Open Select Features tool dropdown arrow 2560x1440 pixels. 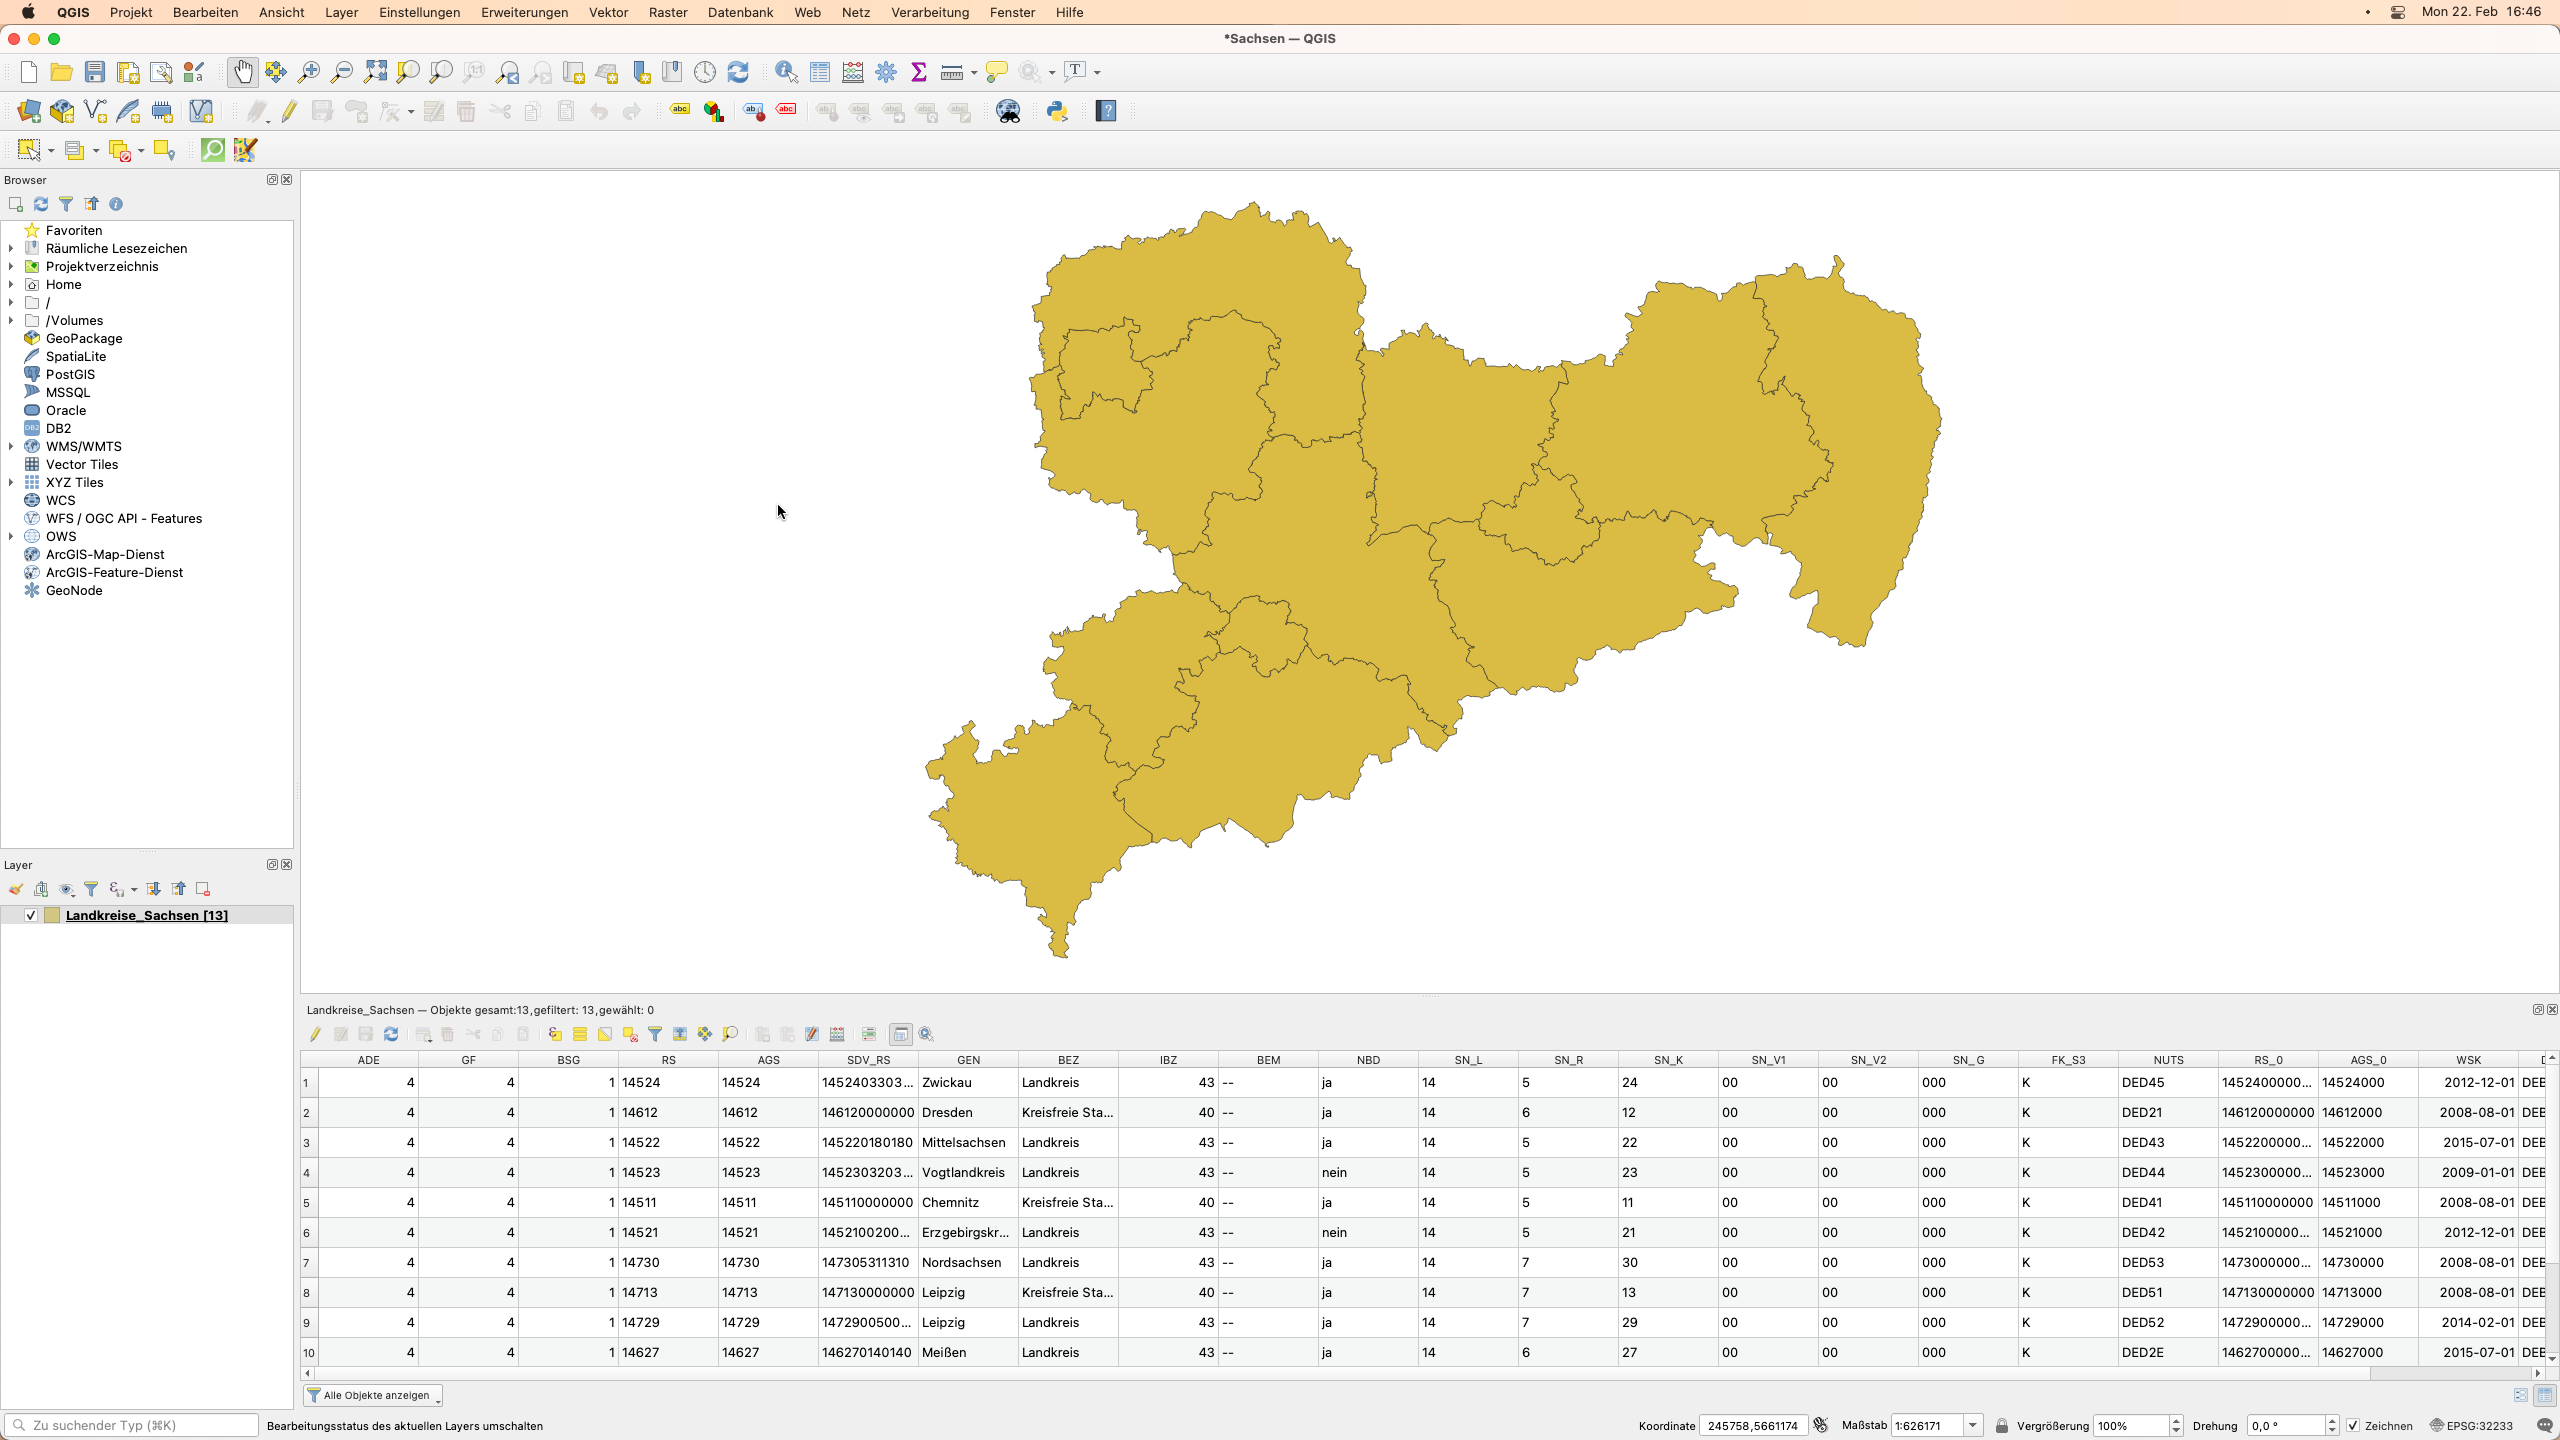coord(51,151)
